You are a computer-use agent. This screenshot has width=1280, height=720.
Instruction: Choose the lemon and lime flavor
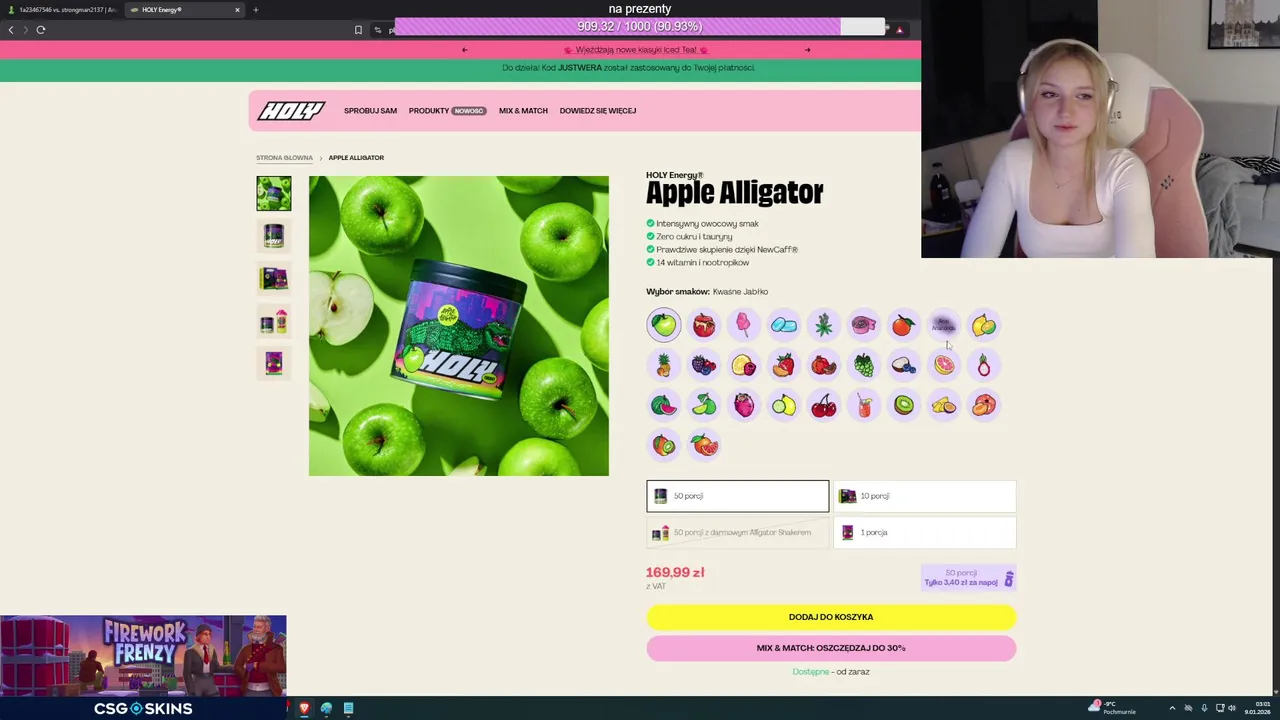point(984,325)
